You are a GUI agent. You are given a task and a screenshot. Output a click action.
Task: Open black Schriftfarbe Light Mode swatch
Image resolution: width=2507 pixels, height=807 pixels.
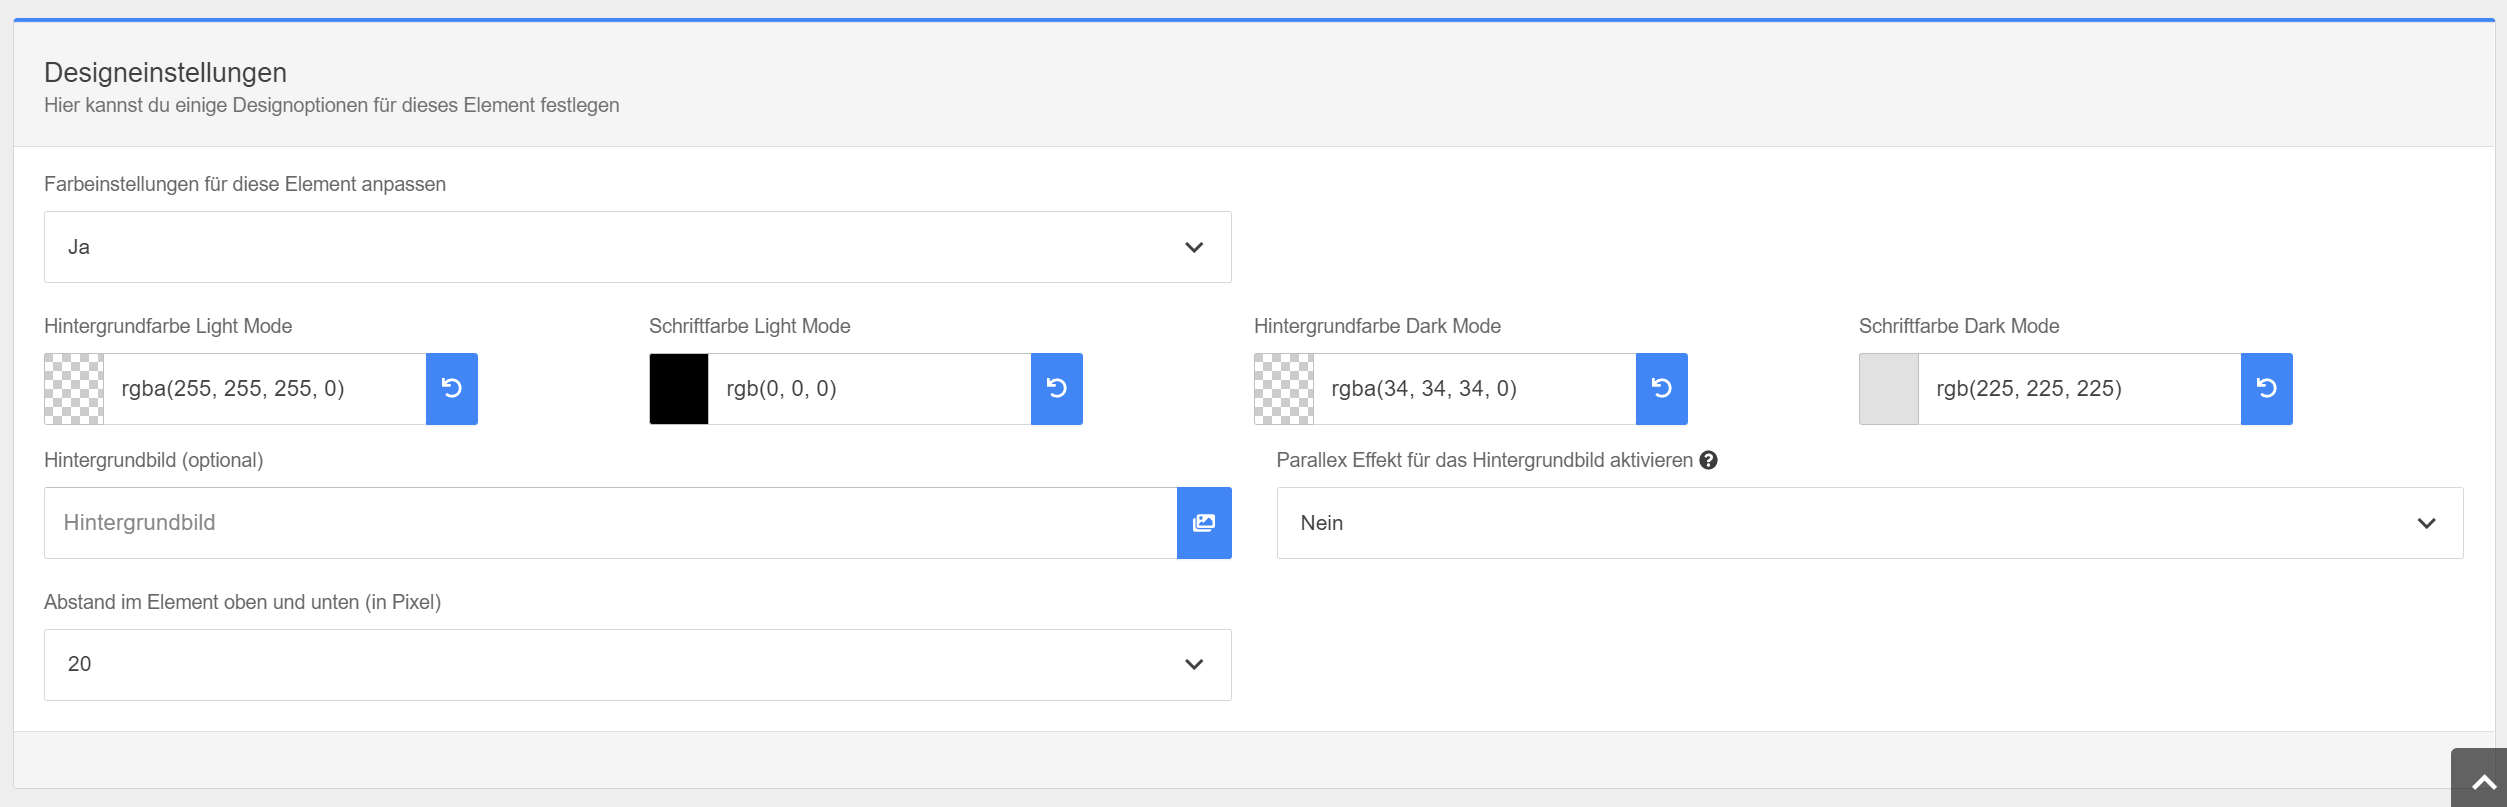point(679,389)
